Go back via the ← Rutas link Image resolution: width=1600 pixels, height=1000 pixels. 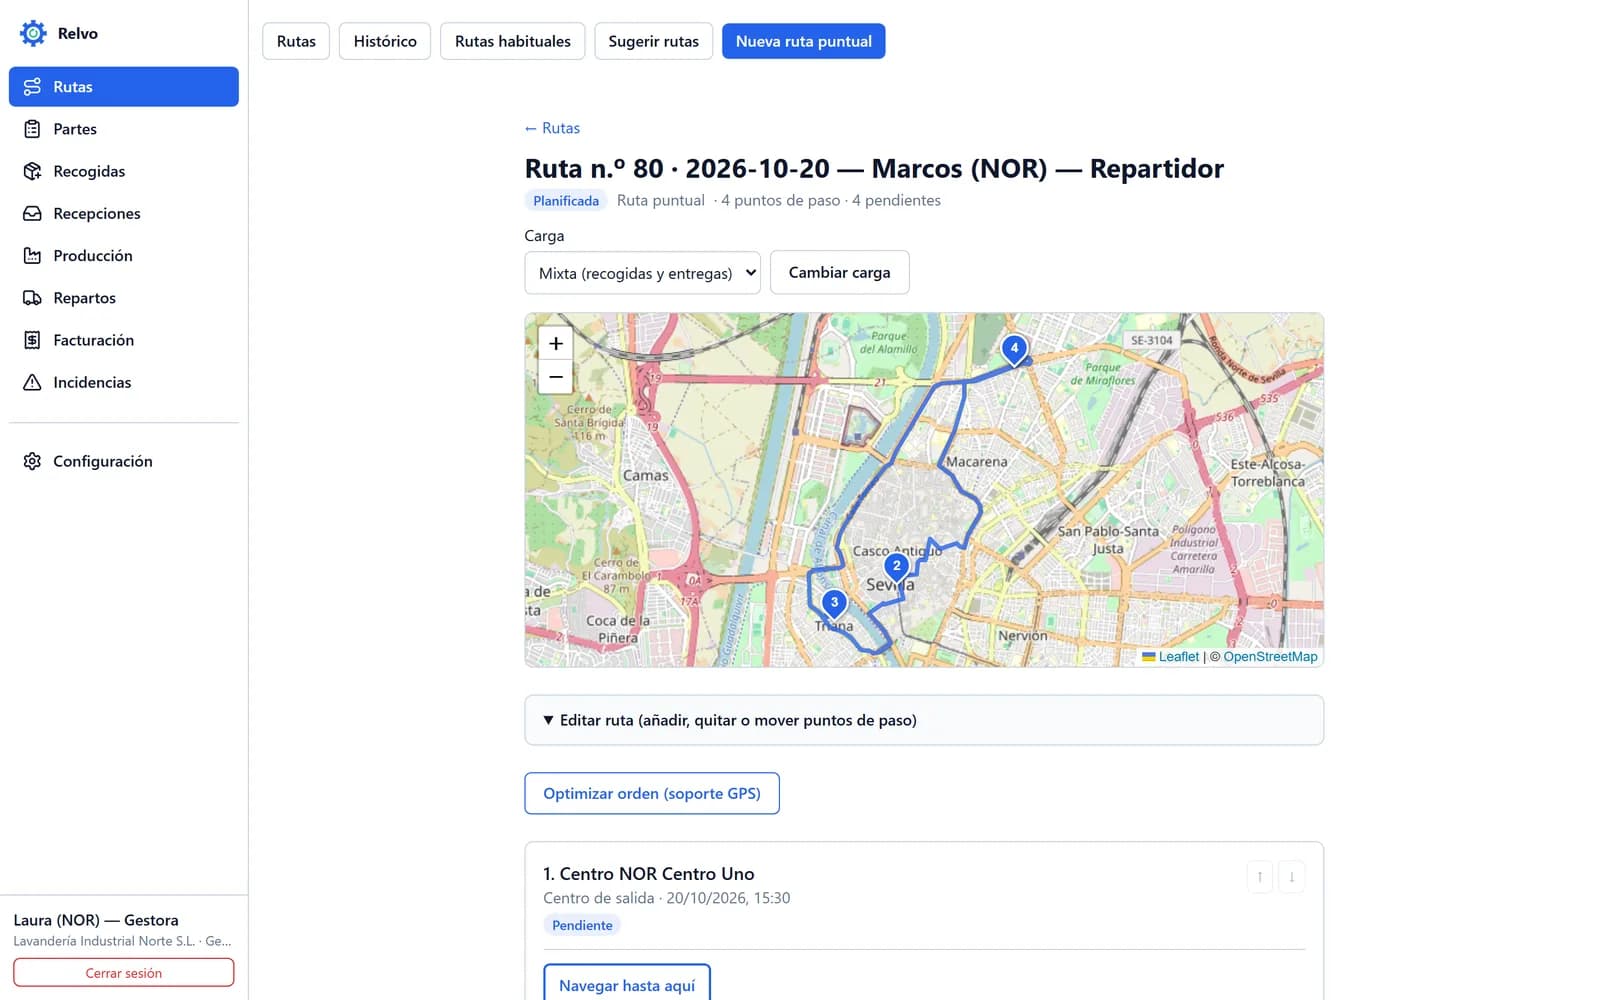tap(552, 128)
